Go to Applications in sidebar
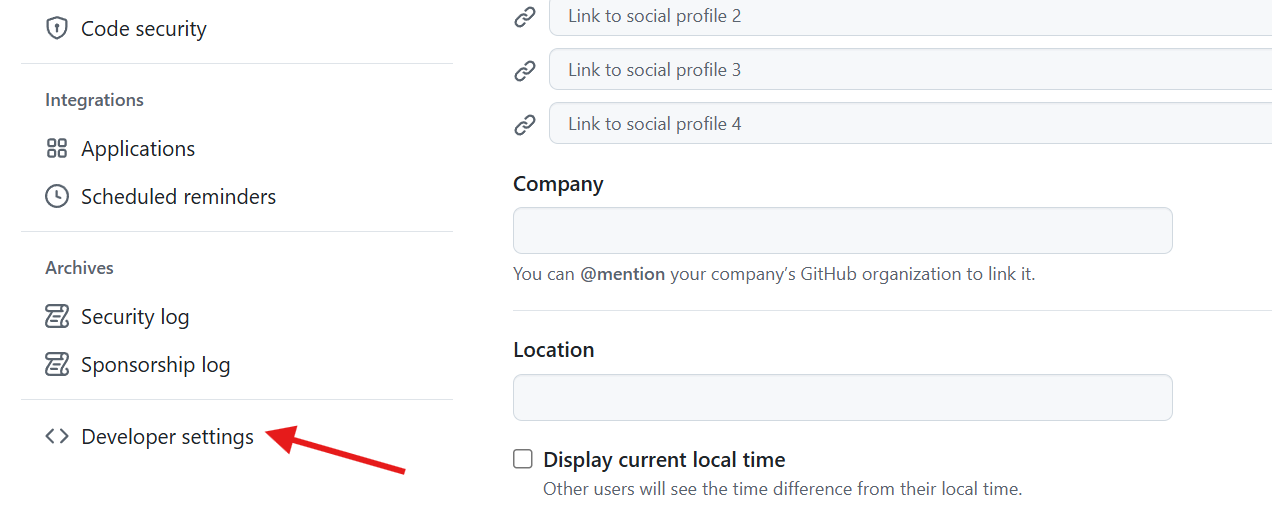1272x514 pixels. click(138, 149)
